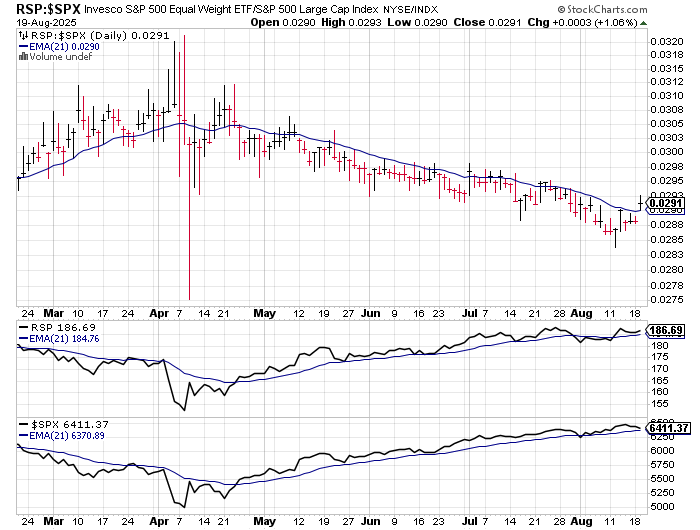Click the Jun label under the ratio chart
The height and width of the screenshot is (530, 700).
371,313
